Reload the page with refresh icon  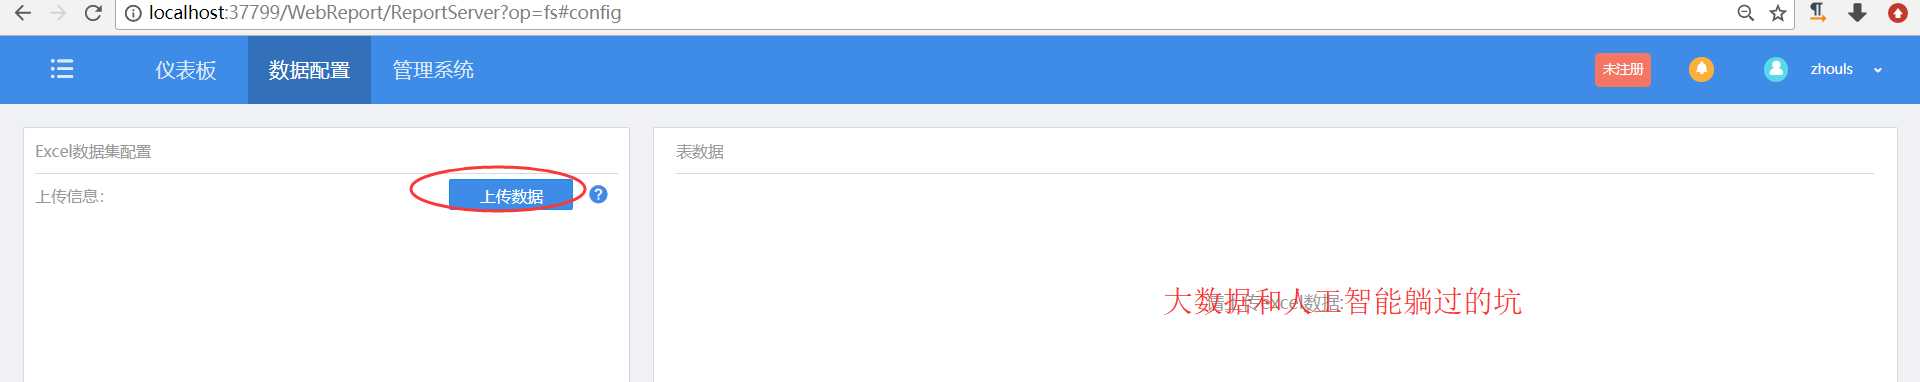coord(93,13)
